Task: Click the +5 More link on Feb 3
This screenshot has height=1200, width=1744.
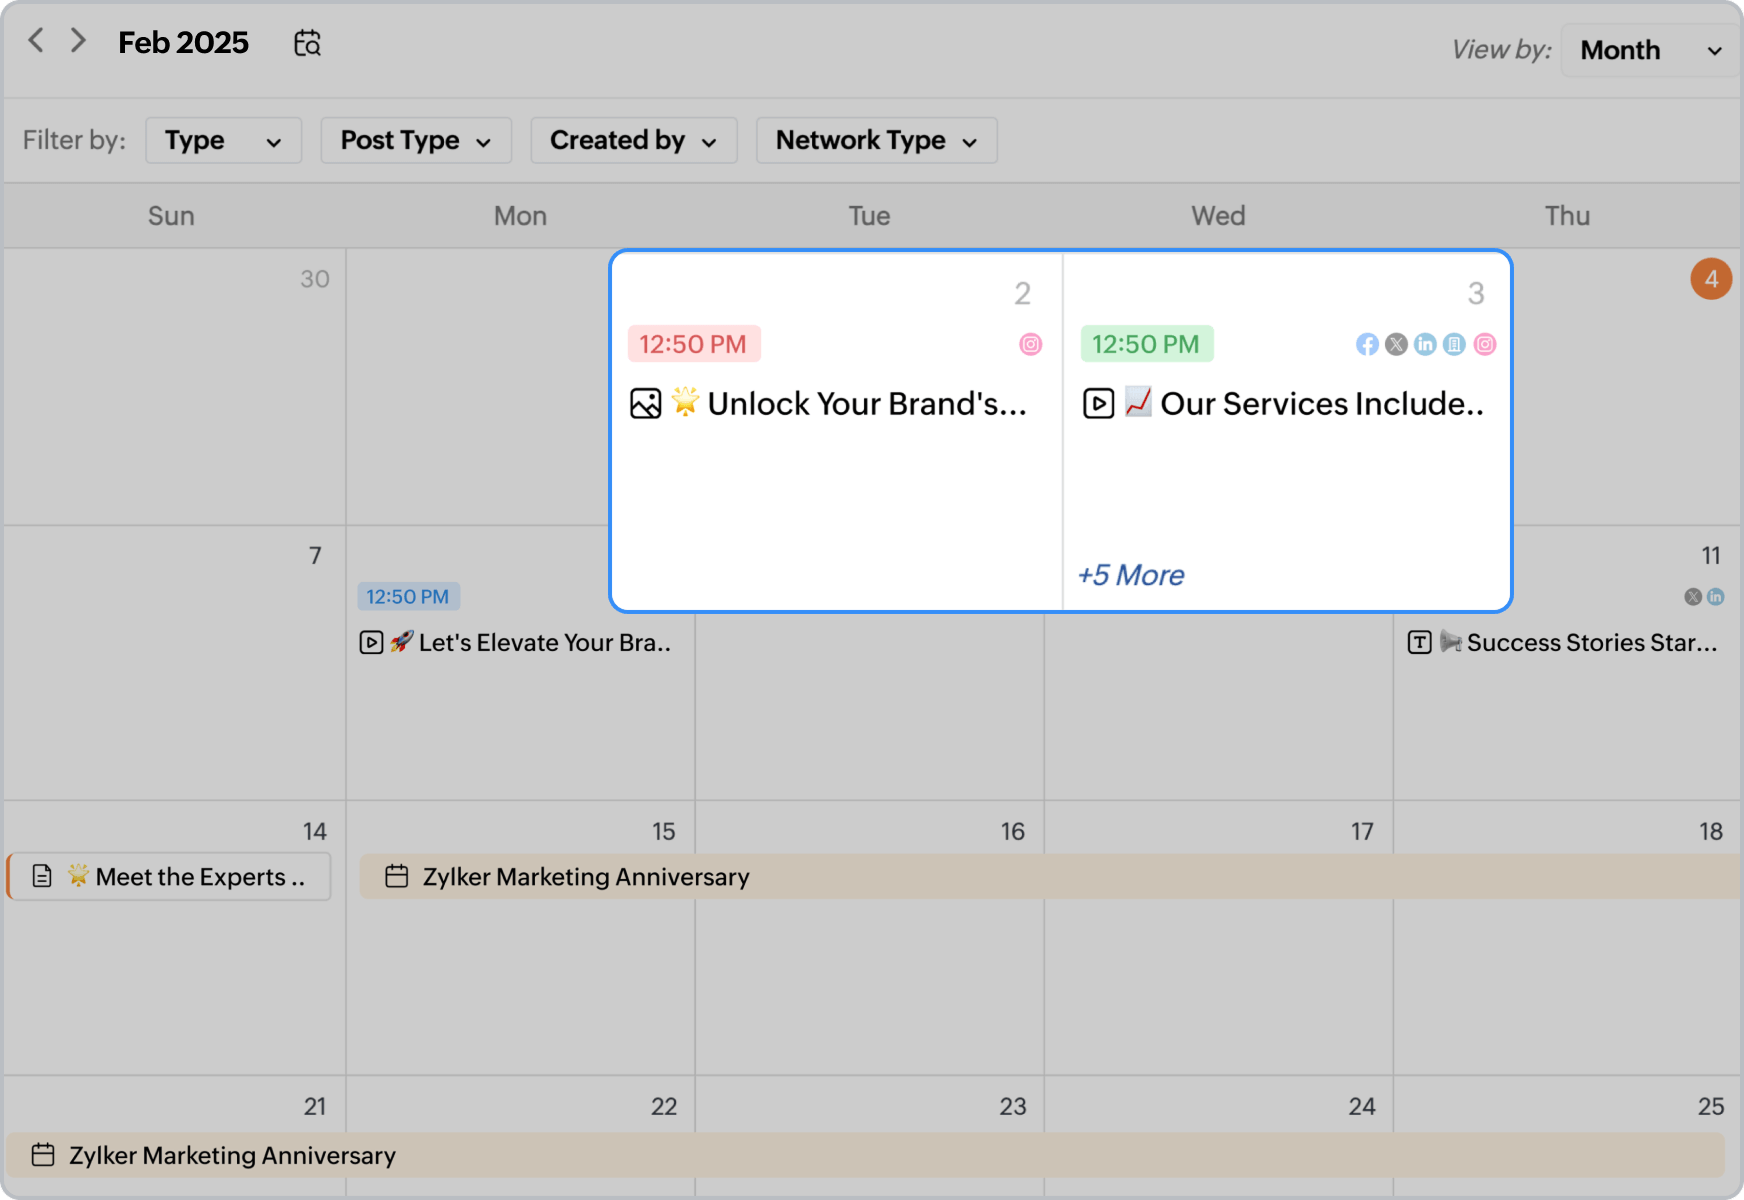Action: click(x=1130, y=574)
